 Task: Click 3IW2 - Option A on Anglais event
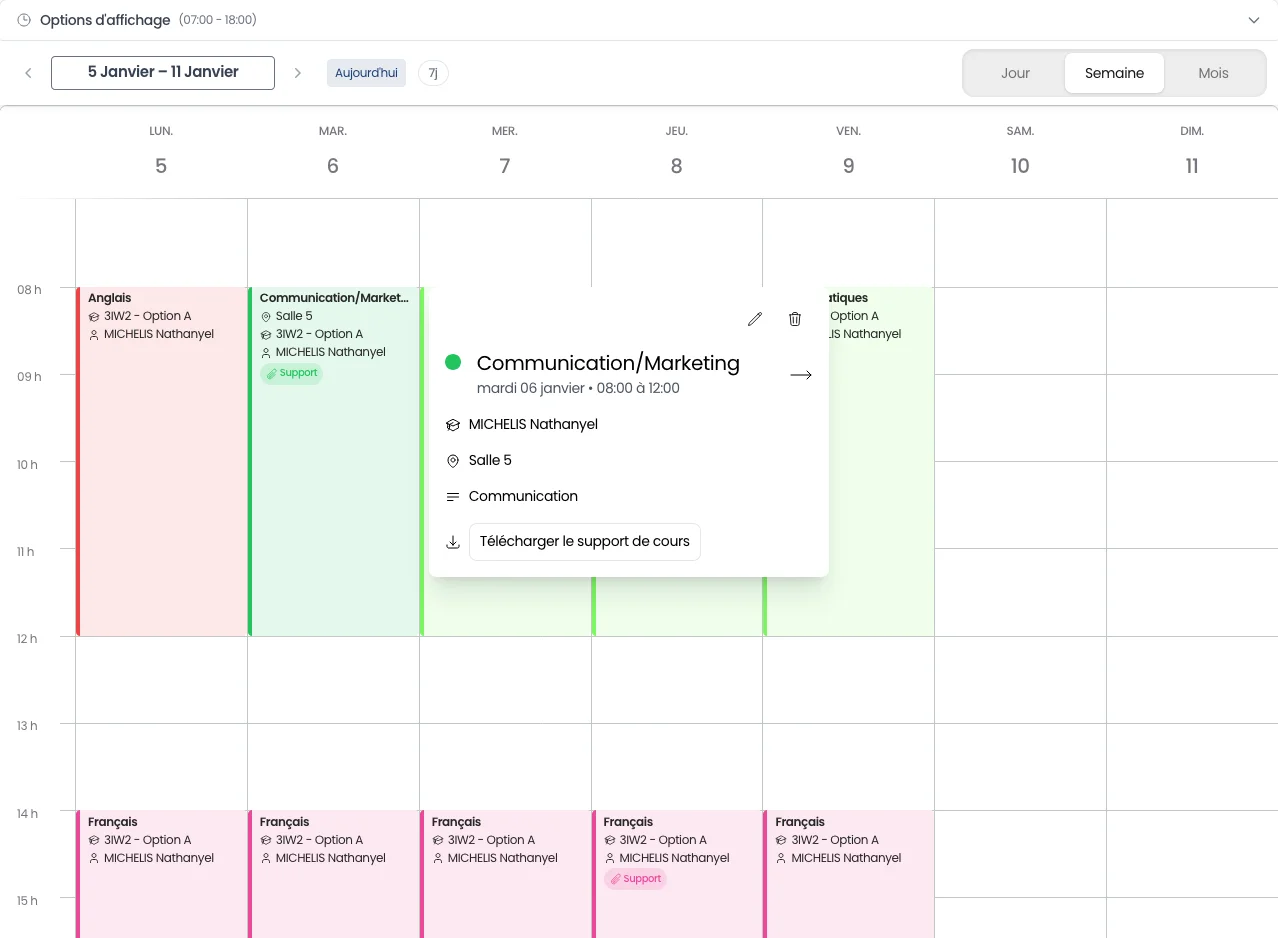[148, 316]
